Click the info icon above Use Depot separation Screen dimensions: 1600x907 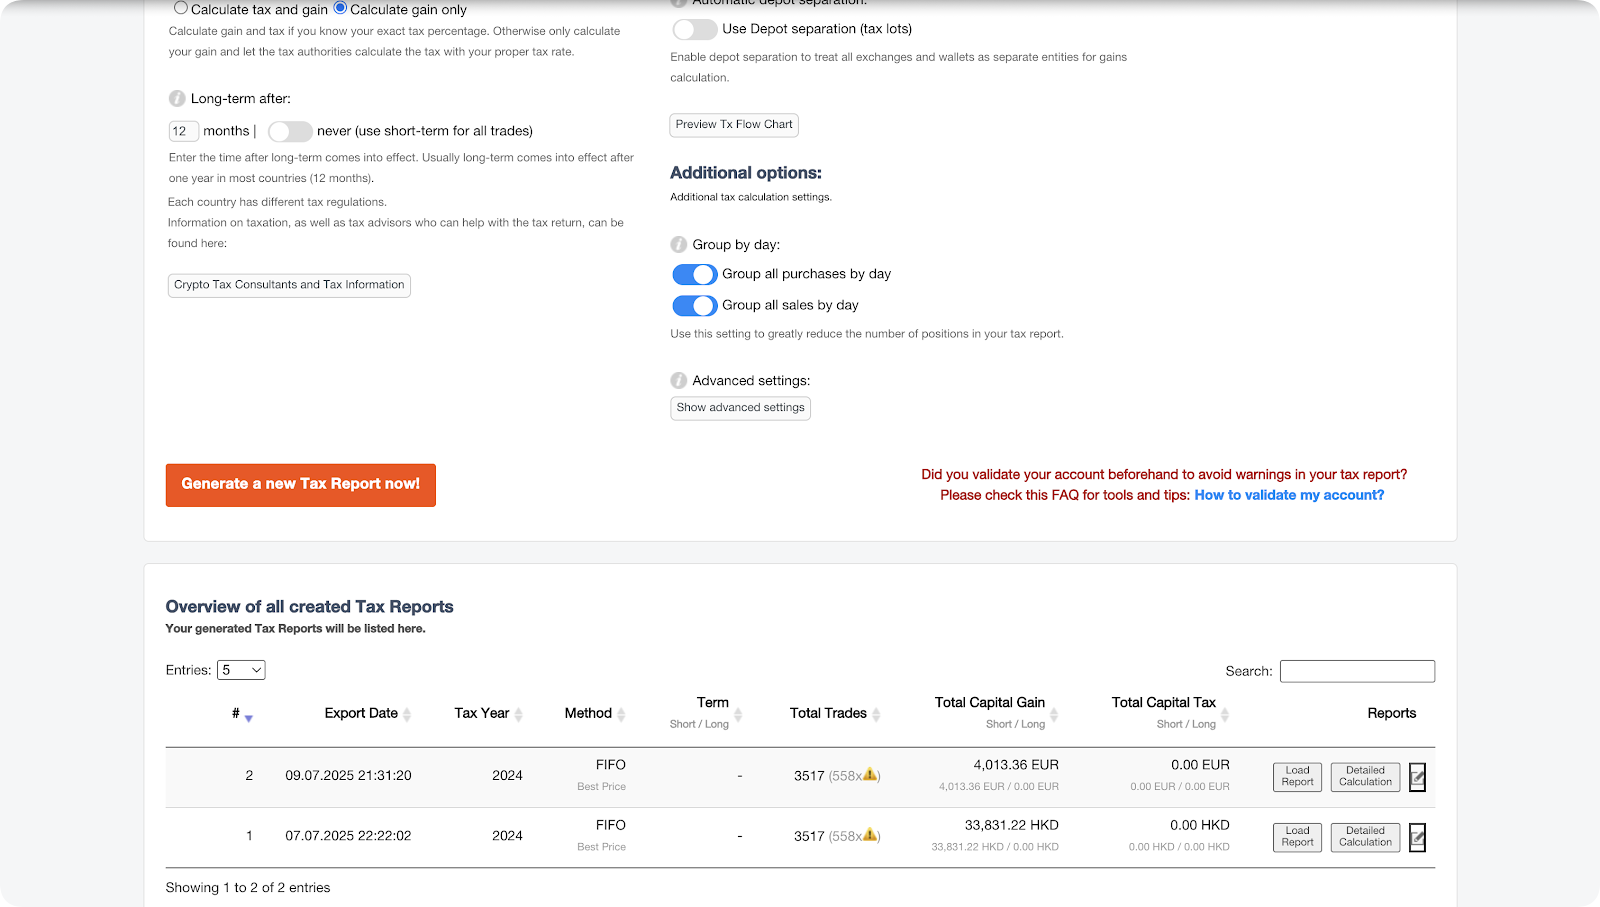[x=679, y=2]
